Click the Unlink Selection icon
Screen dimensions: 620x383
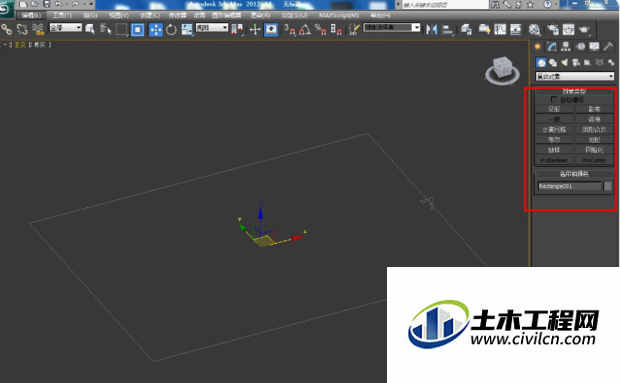click(x=22, y=29)
